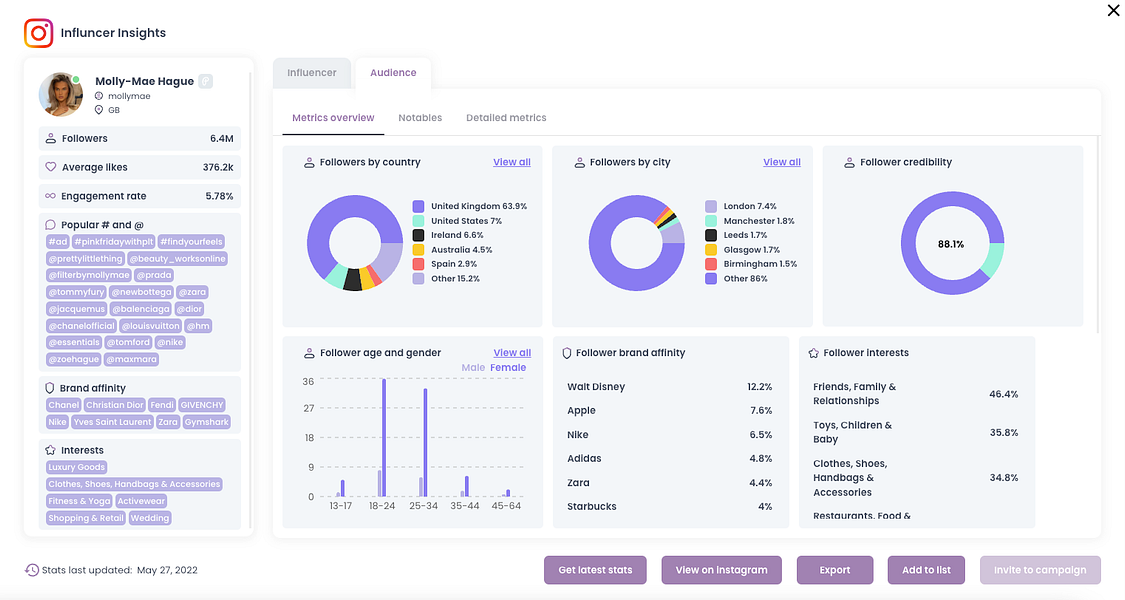Toggle the Female series in age chart
The image size is (1125, 600).
(x=508, y=367)
